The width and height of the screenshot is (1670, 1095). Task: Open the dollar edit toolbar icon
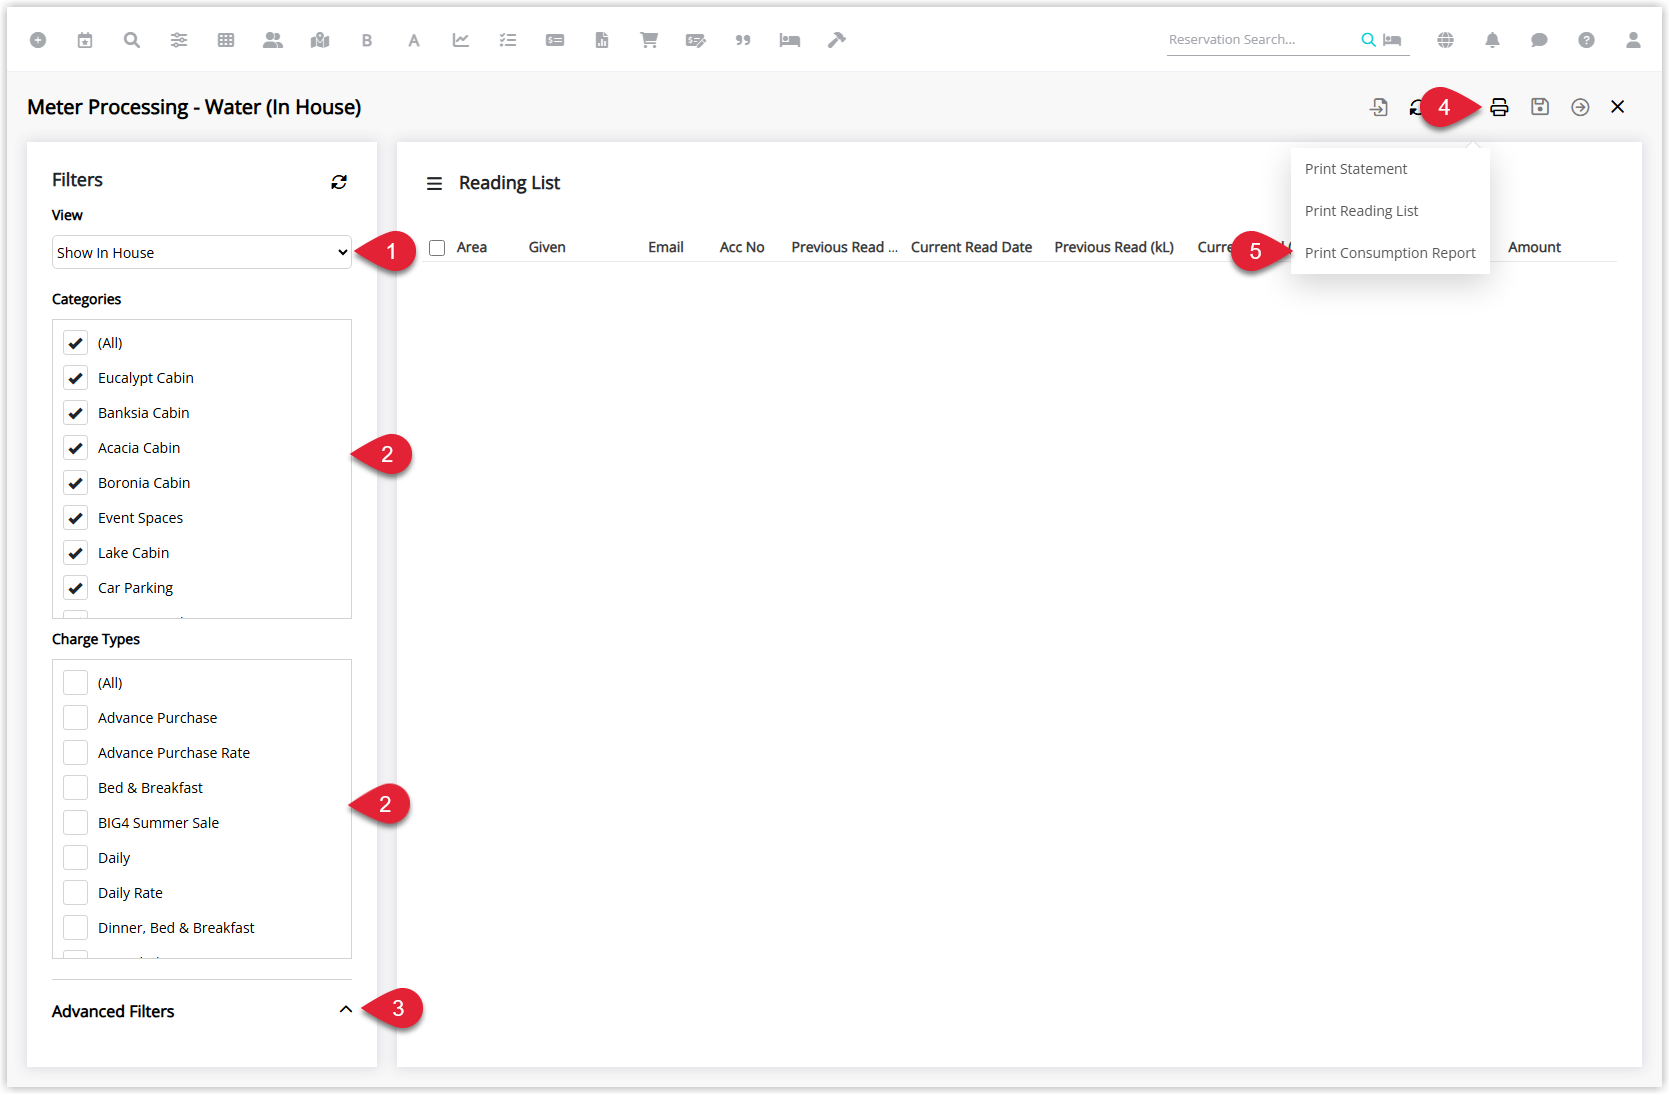(x=696, y=40)
